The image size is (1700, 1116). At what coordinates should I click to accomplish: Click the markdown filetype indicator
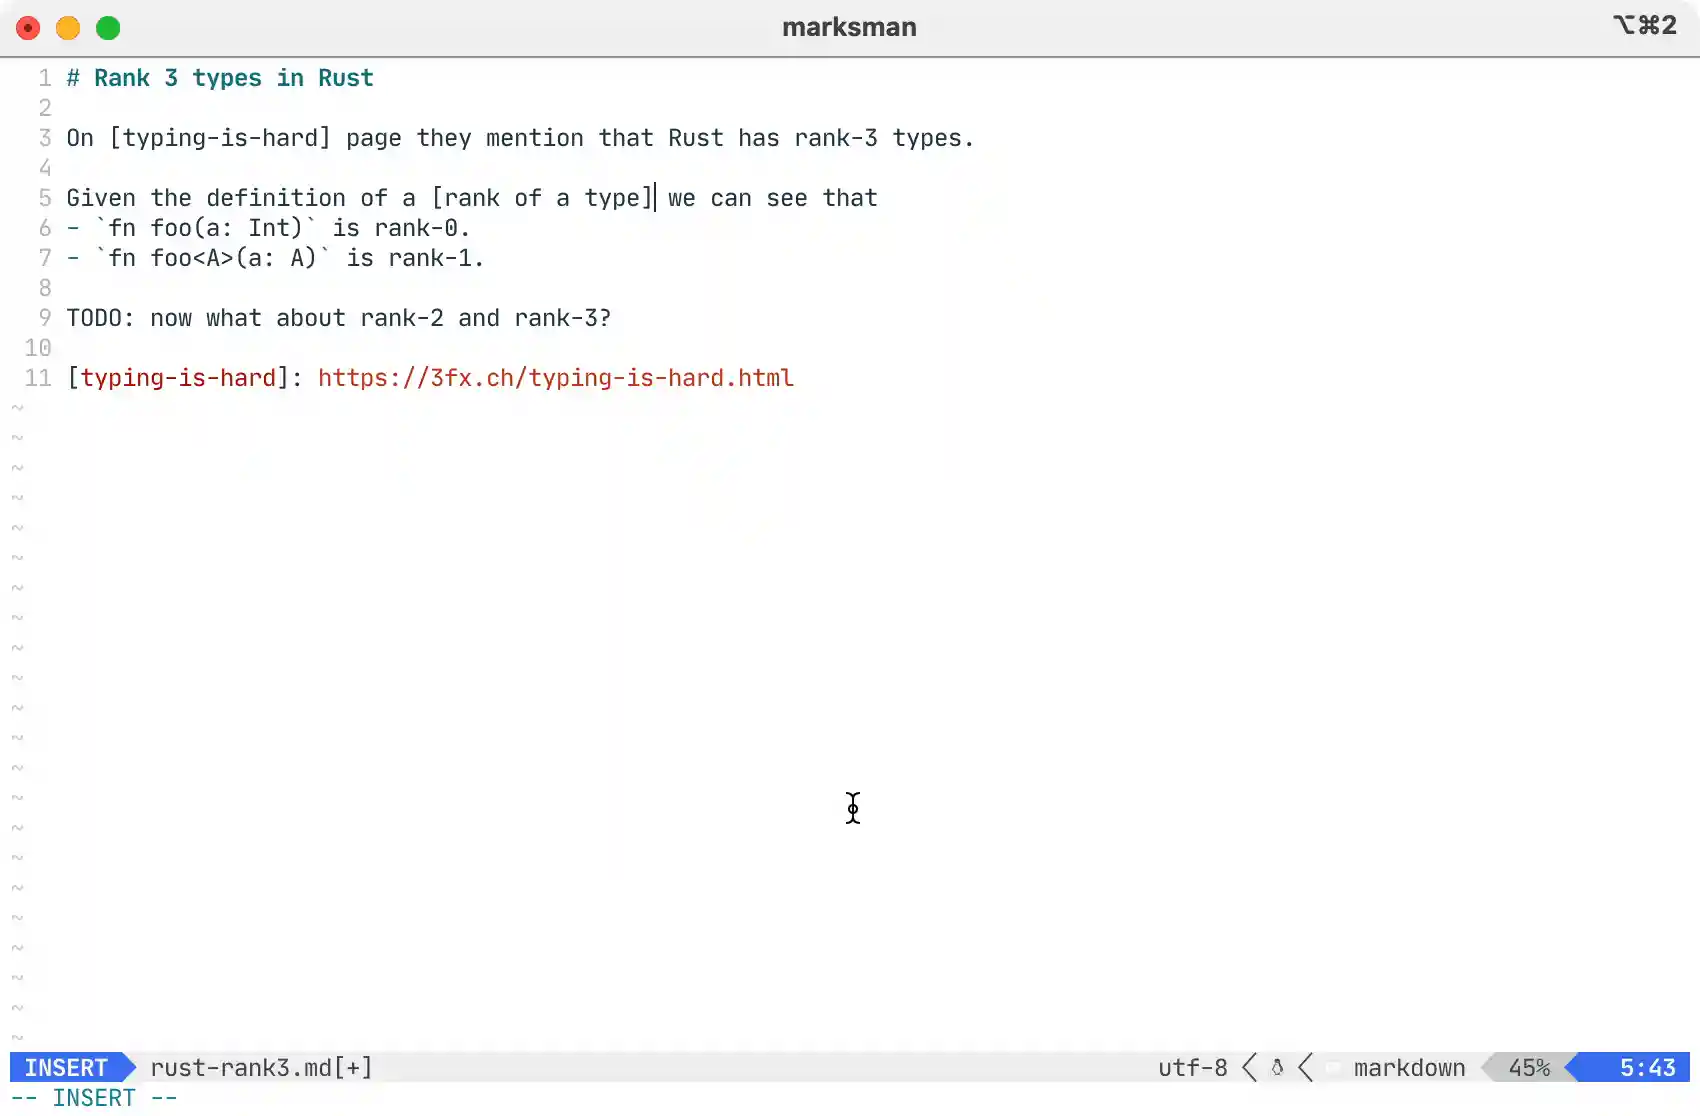click(1409, 1068)
